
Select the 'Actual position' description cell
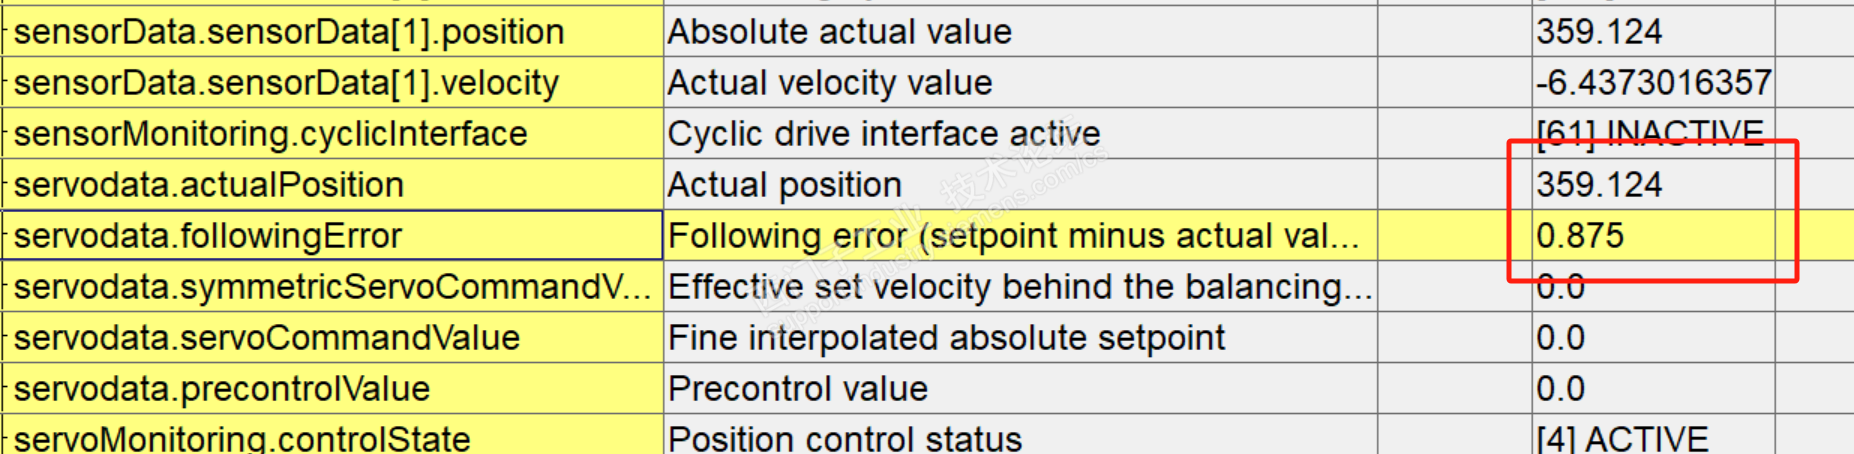tap(785, 185)
